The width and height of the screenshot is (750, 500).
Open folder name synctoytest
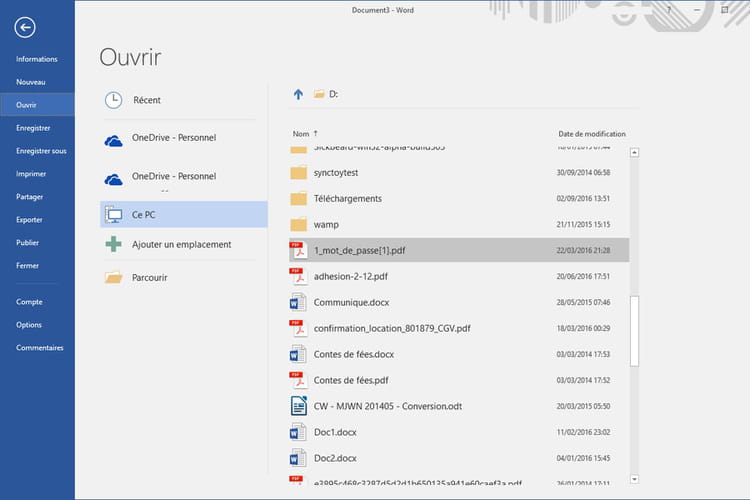click(x=336, y=173)
